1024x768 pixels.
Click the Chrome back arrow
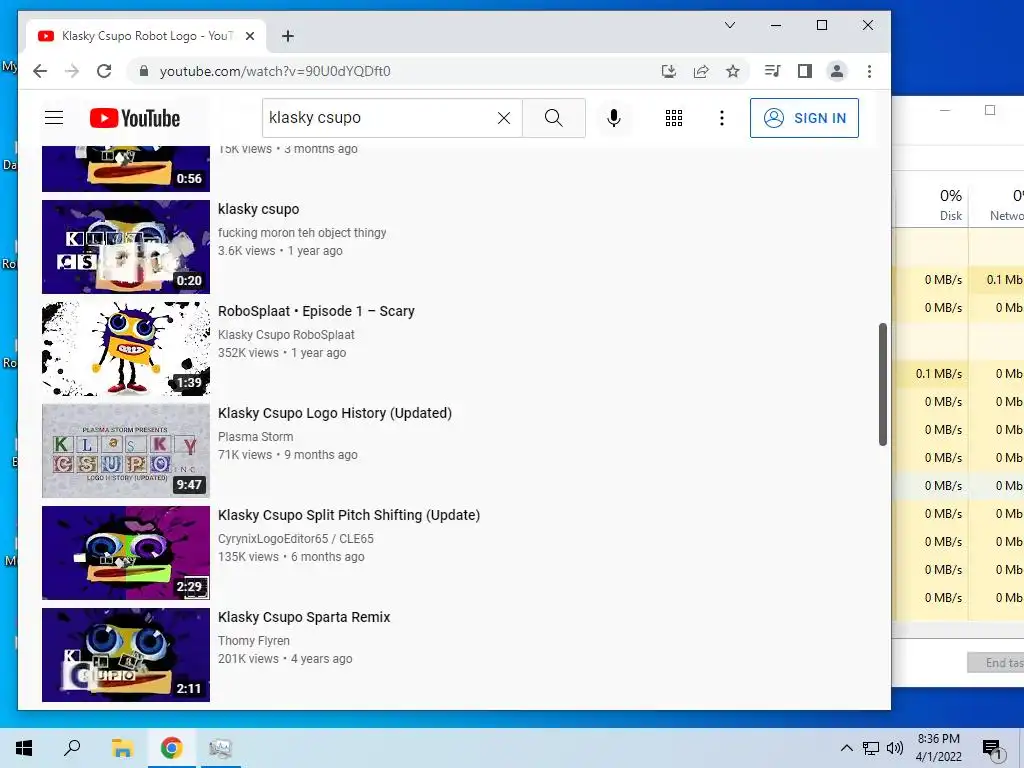pyautogui.click(x=40, y=71)
